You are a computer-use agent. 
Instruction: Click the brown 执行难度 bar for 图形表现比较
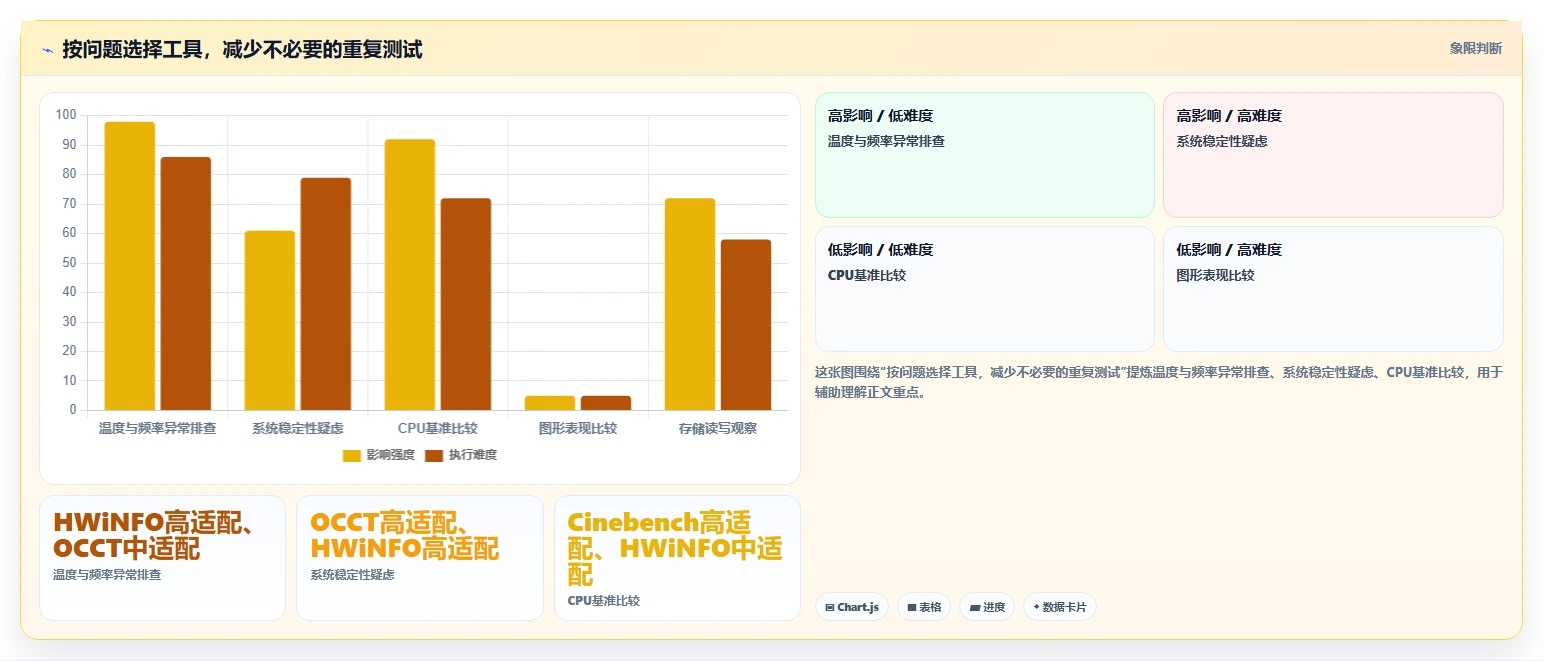[606, 403]
